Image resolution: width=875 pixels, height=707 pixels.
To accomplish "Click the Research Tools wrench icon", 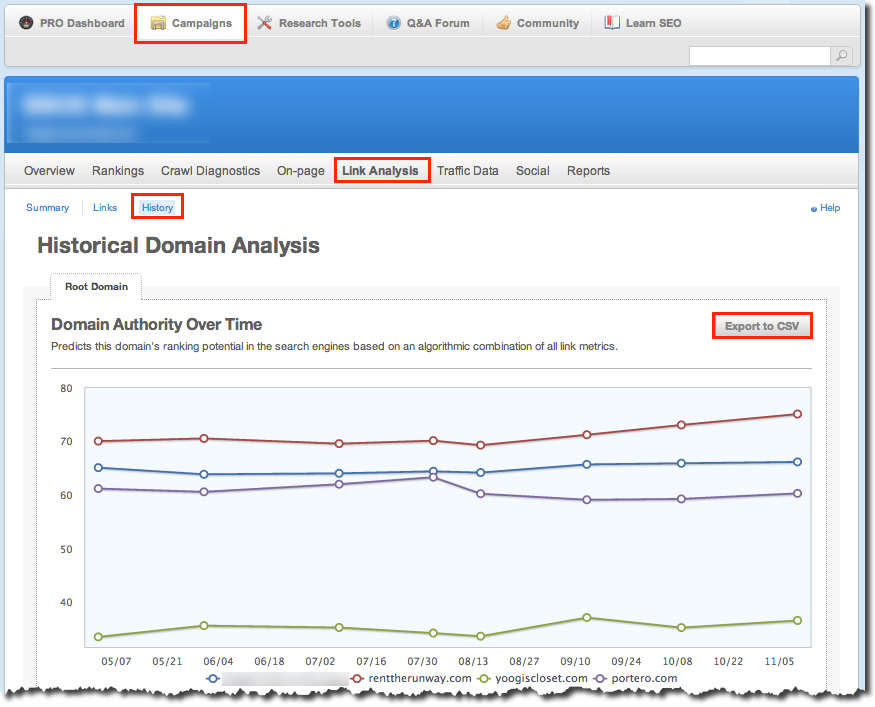I will [x=265, y=23].
